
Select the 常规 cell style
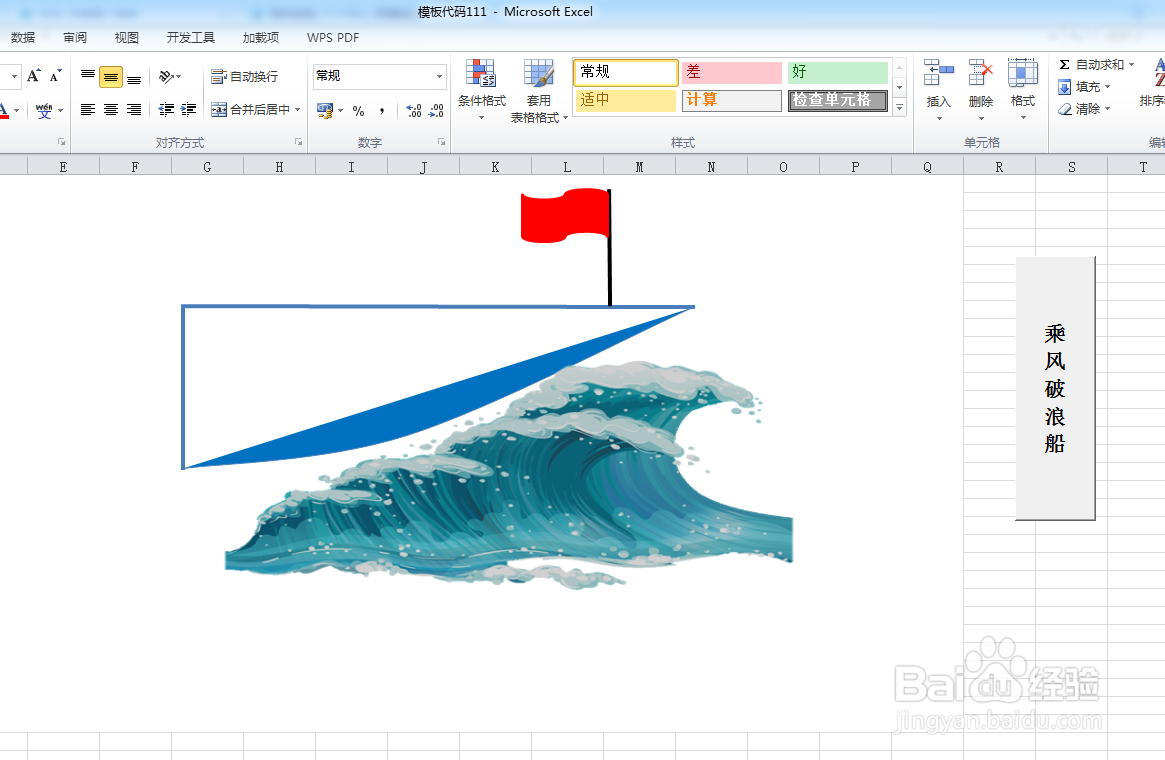pos(626,72)
